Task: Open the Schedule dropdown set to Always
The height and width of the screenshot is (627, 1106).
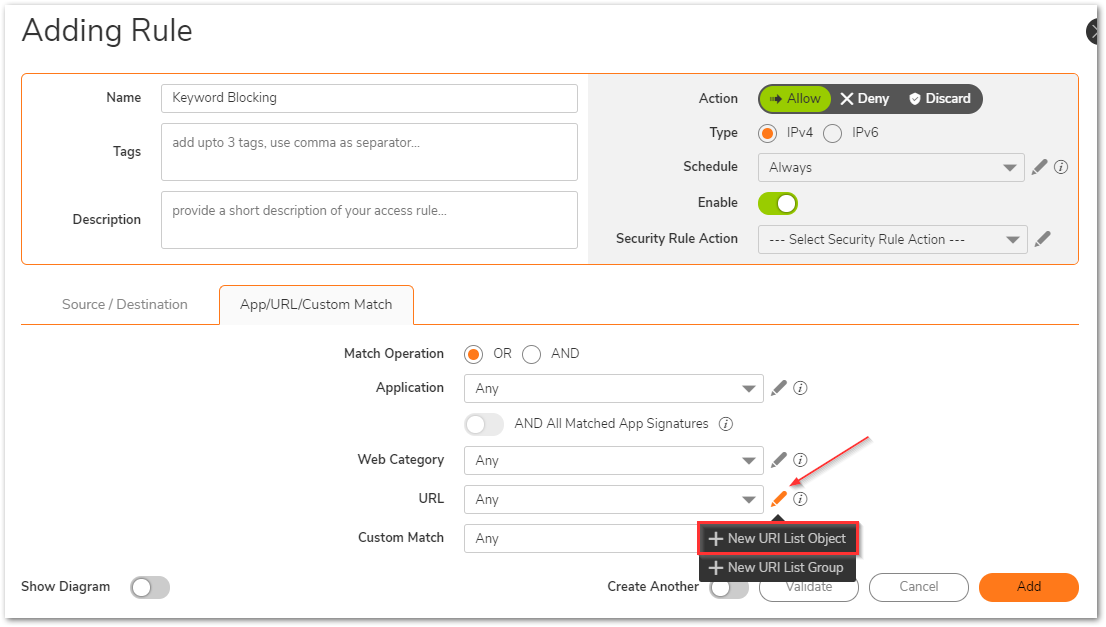Action: (890, 168)
